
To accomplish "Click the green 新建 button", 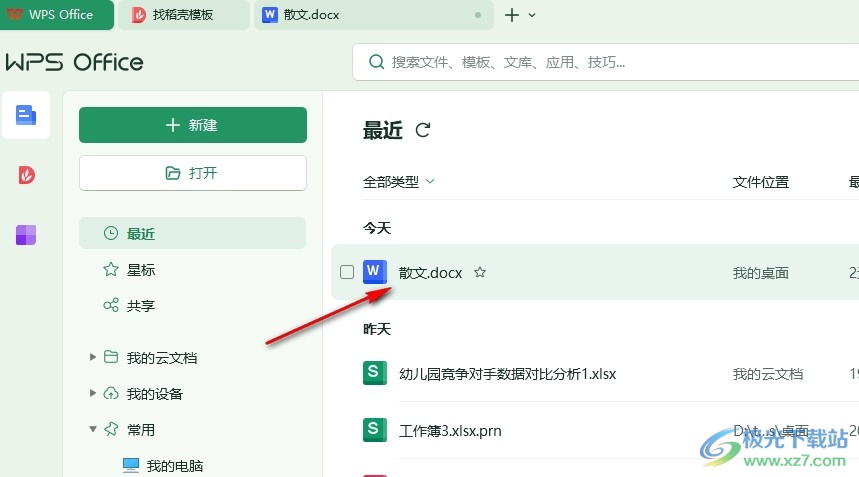I will coord(192,125).
